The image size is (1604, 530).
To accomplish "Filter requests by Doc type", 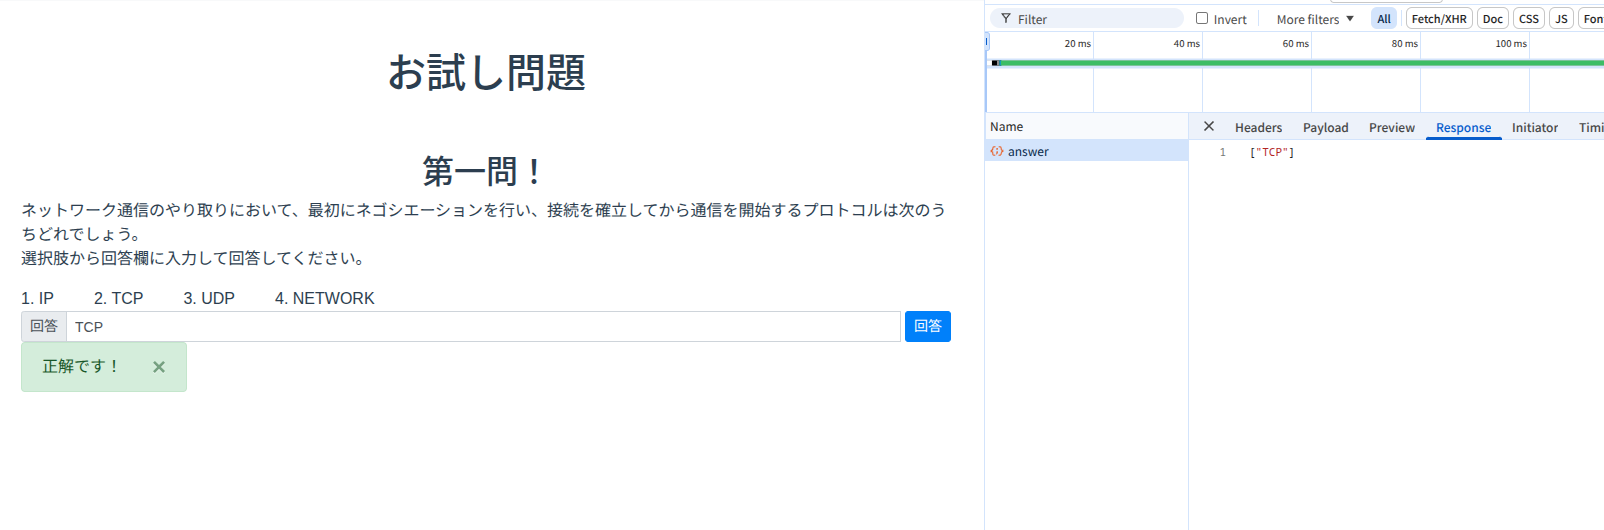I will click(1492, 19).
